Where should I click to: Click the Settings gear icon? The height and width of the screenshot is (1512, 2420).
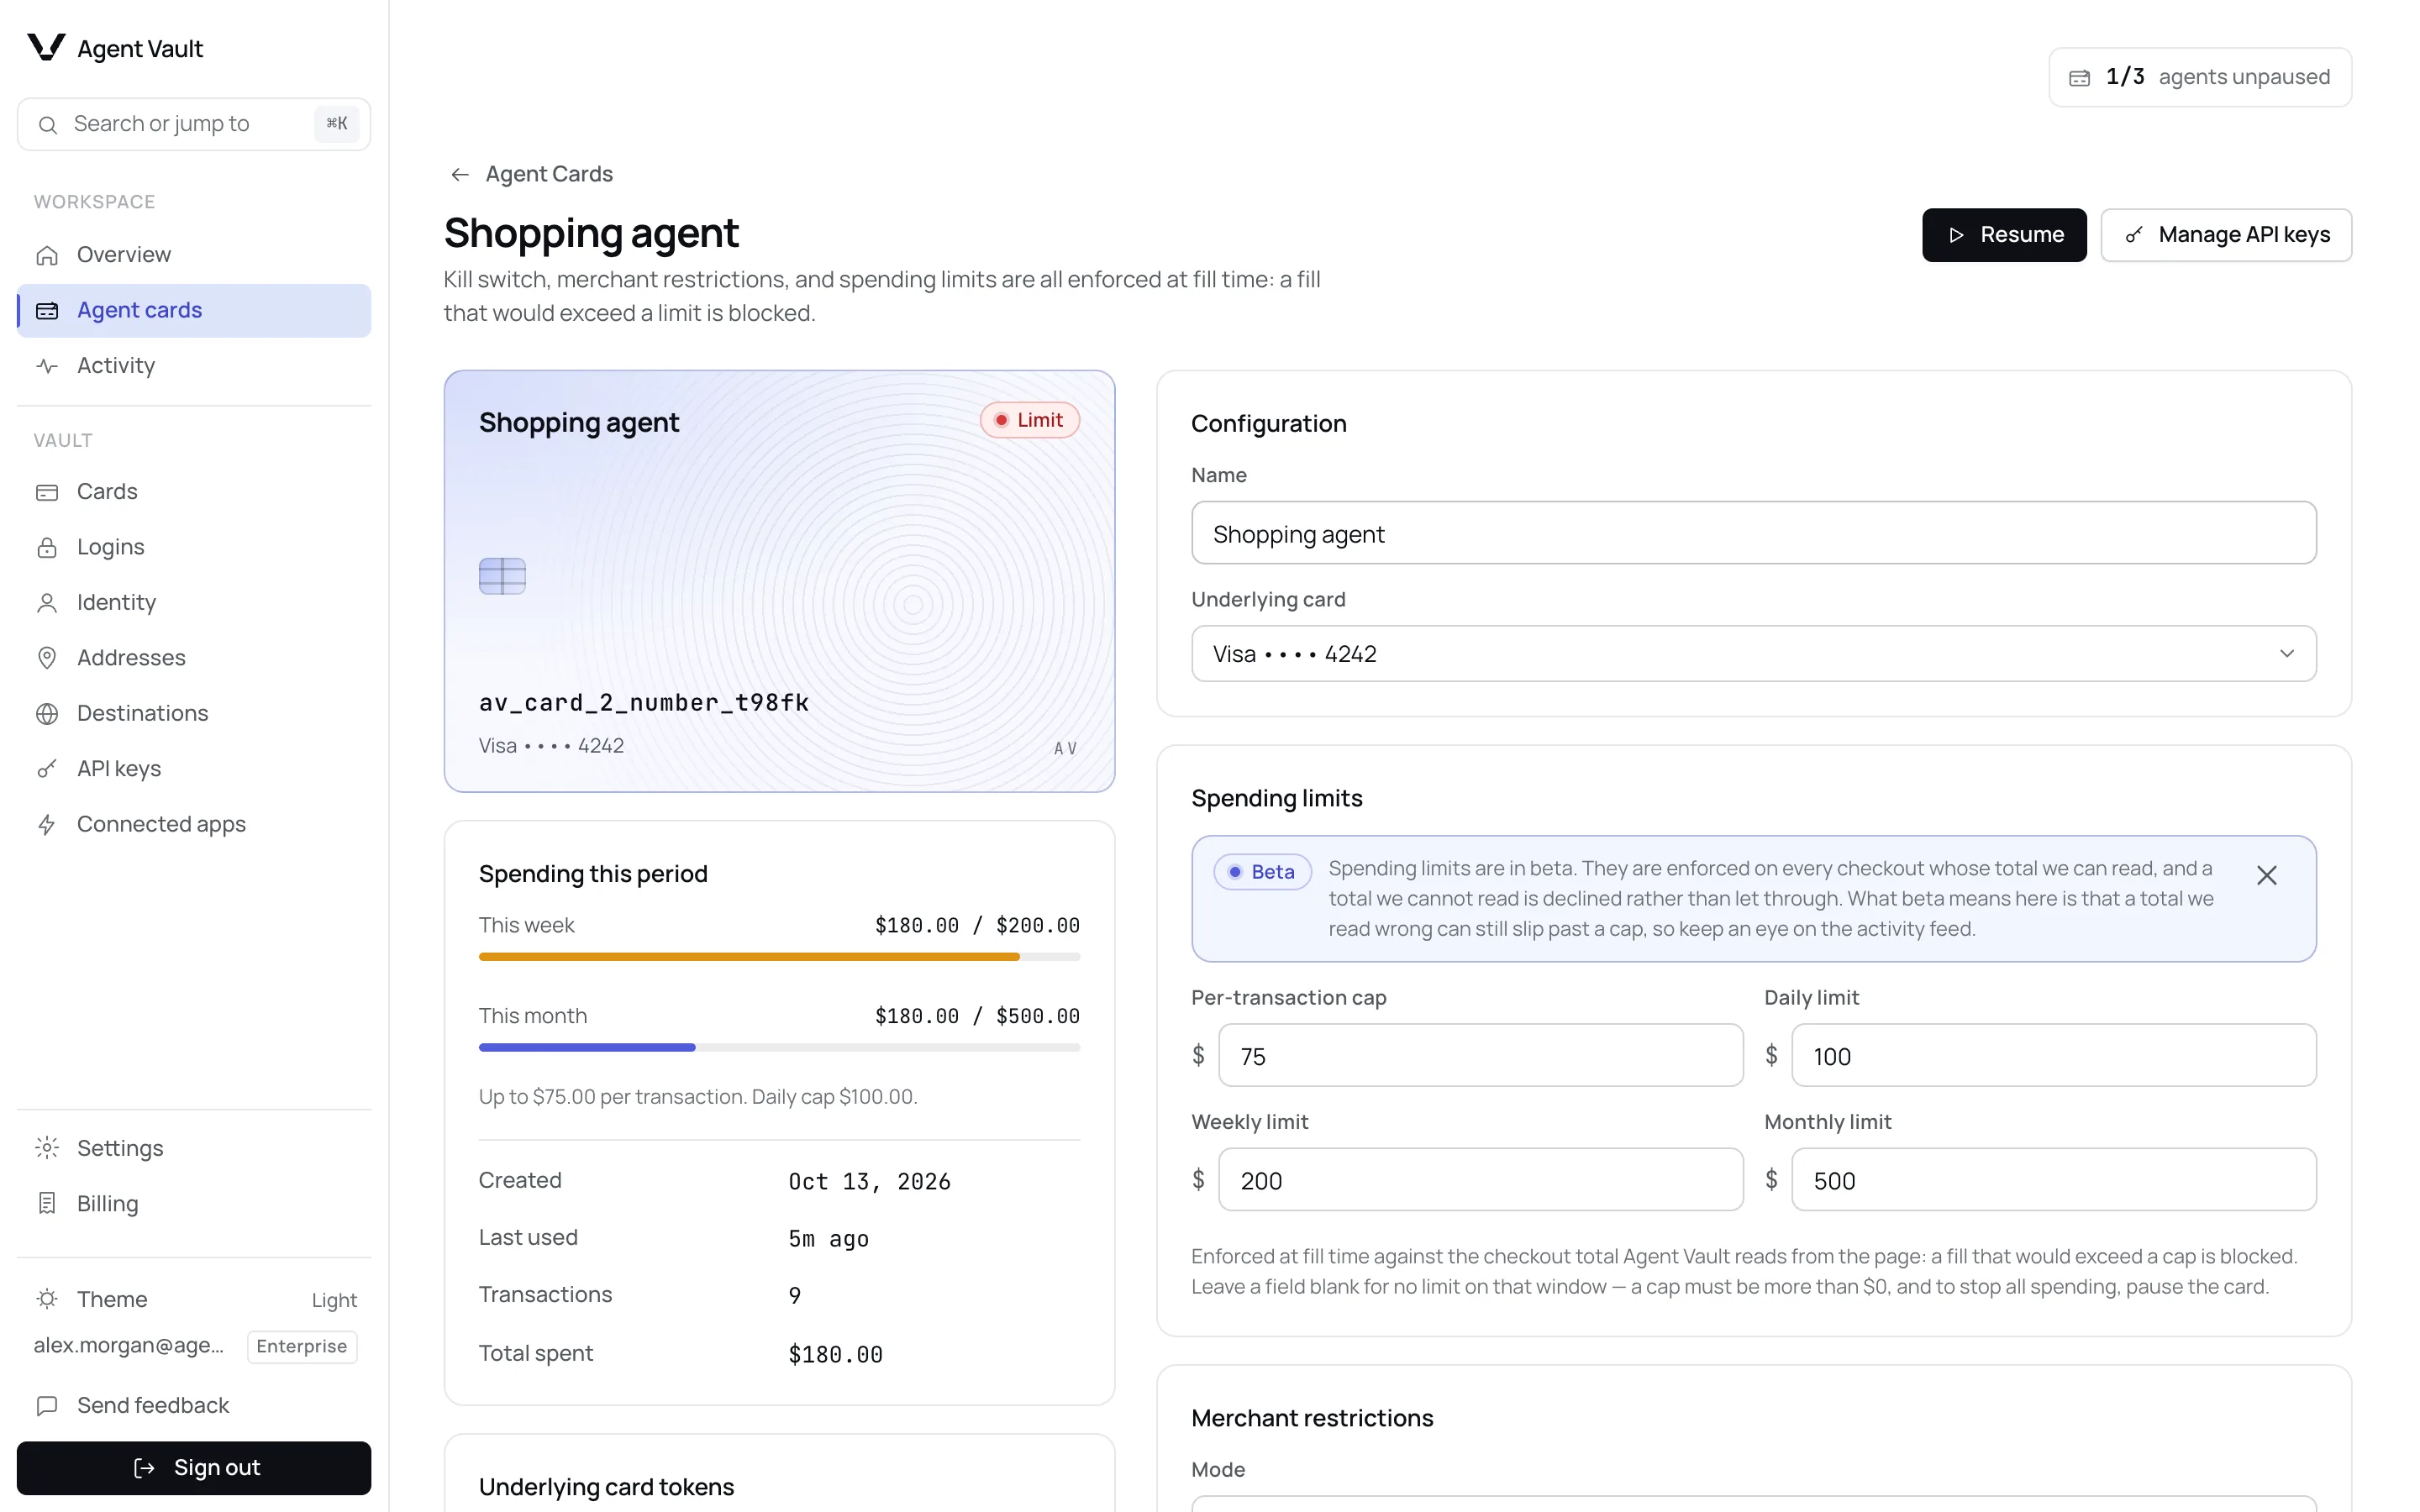pos(47,1148)
